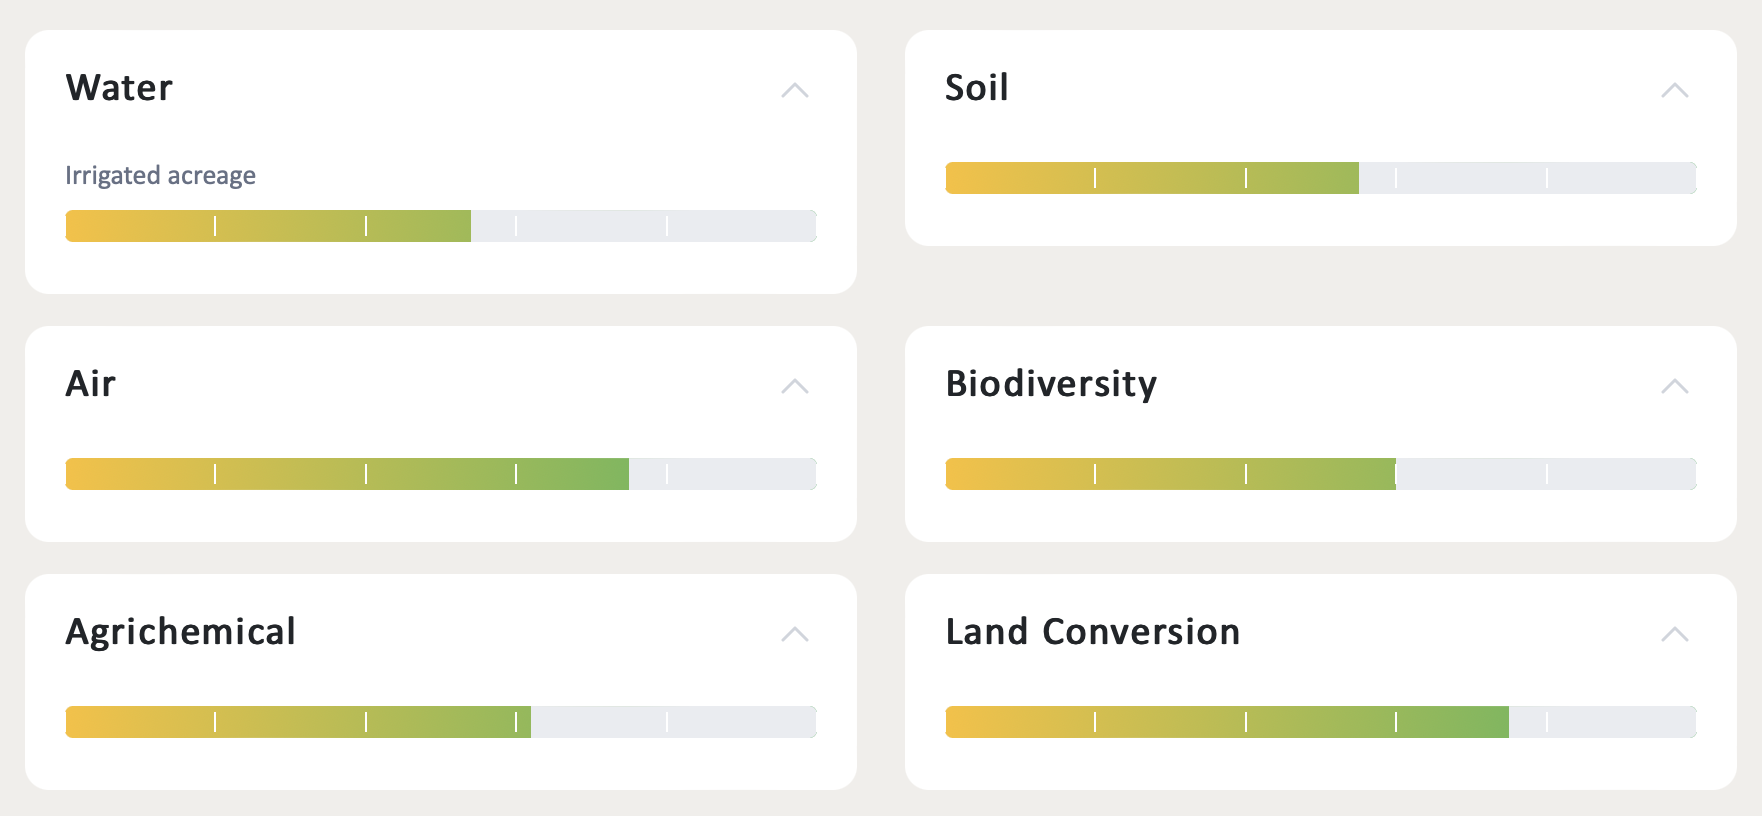Collapse the Water card chevron

click(x=794, y=90)
